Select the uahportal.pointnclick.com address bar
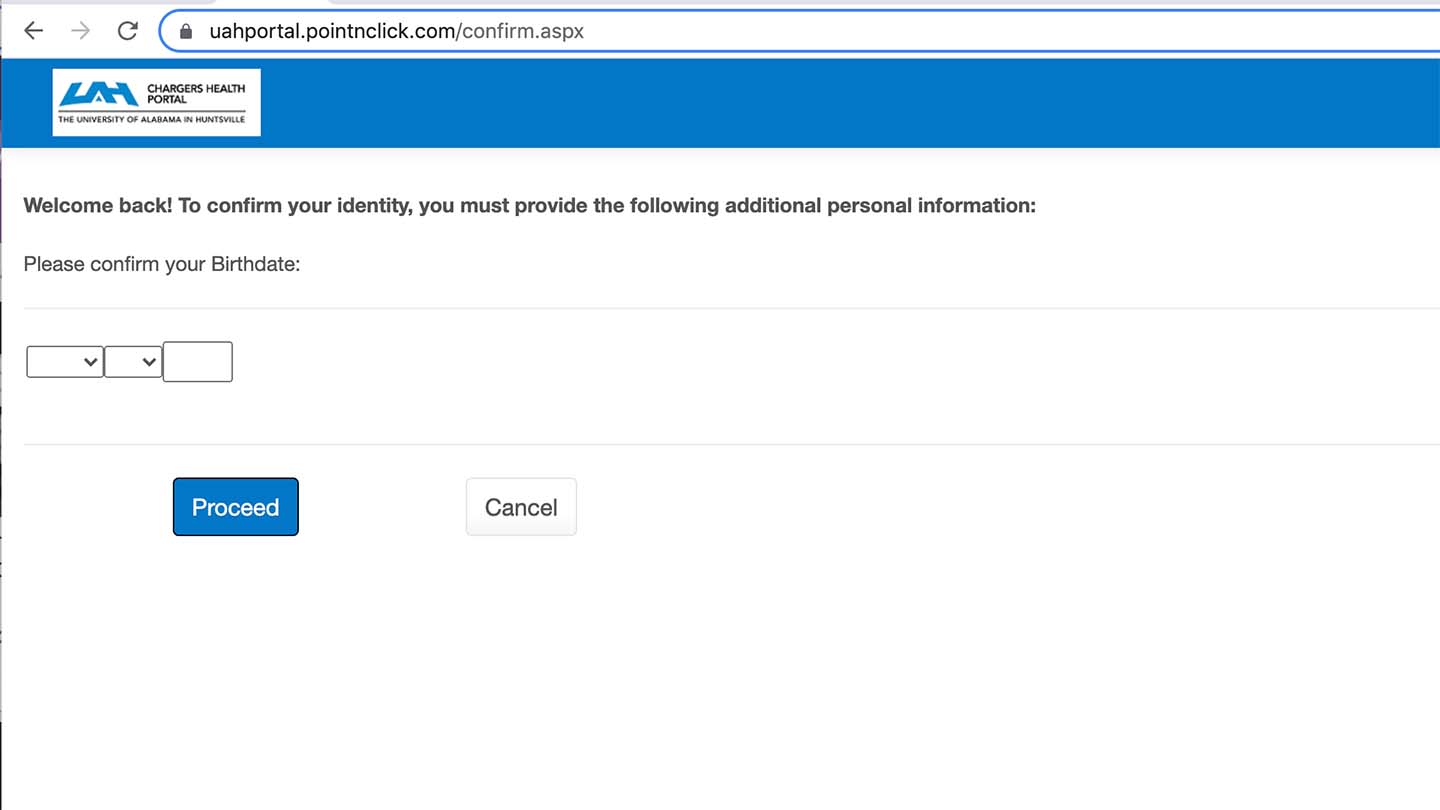This screenshot has width=1440, height=810. [800, 31]
